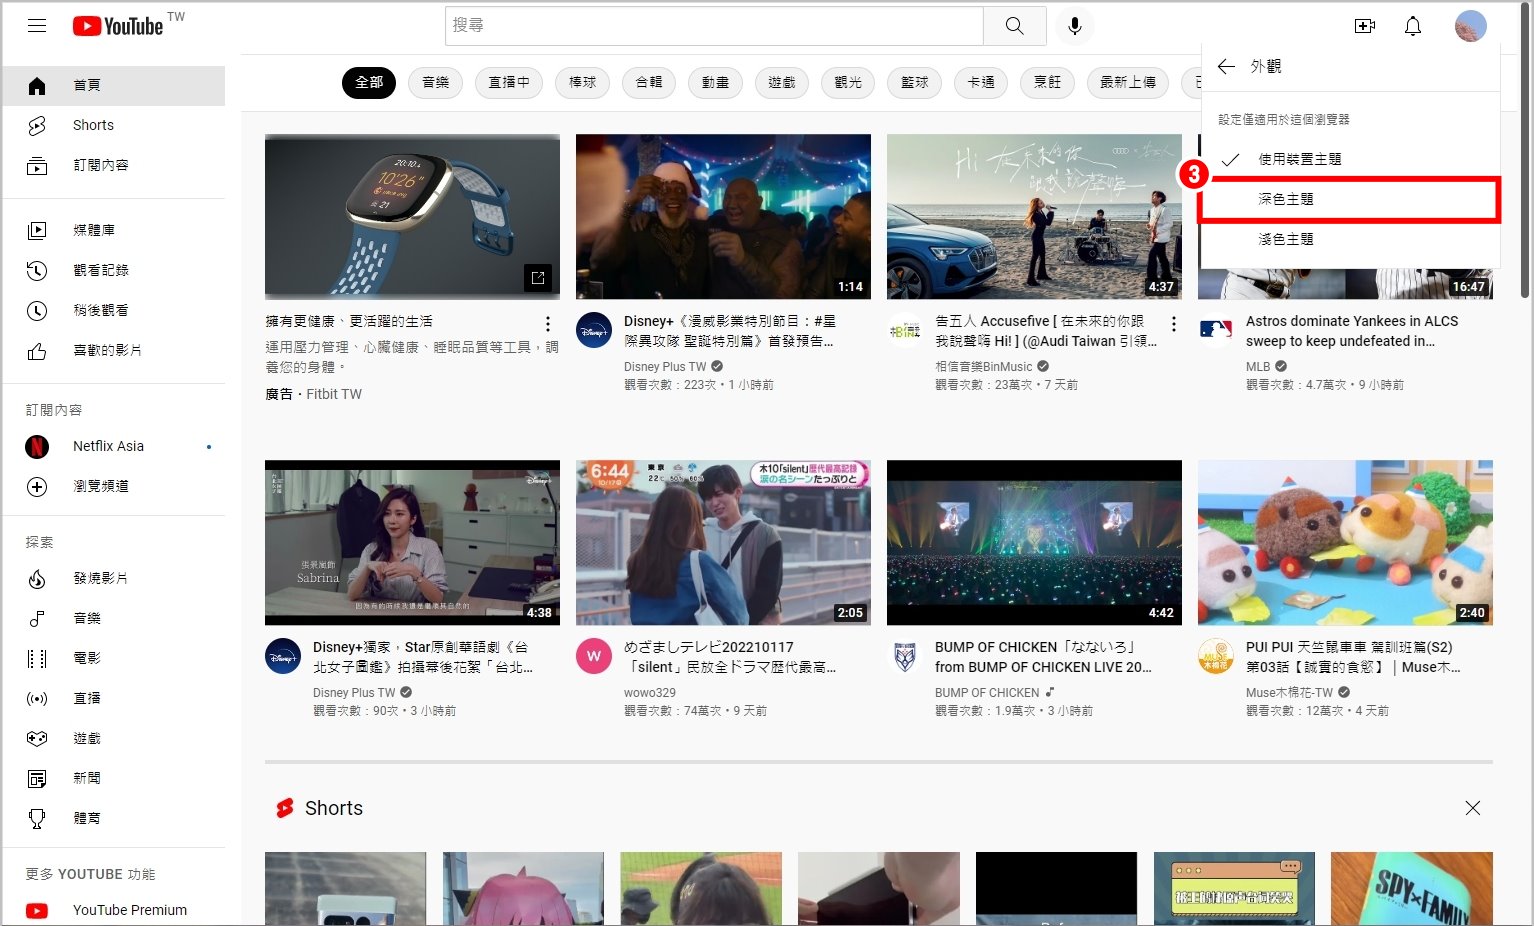This screenshot has height=926, width=1534.
Task: Open the MLB channel avatar
Action: click(1216, 330)
